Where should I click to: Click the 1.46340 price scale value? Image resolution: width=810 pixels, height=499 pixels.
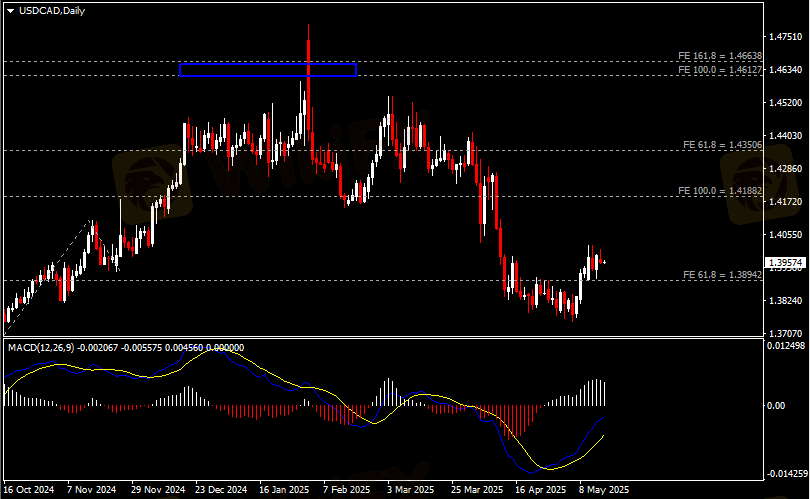[785, 70]
